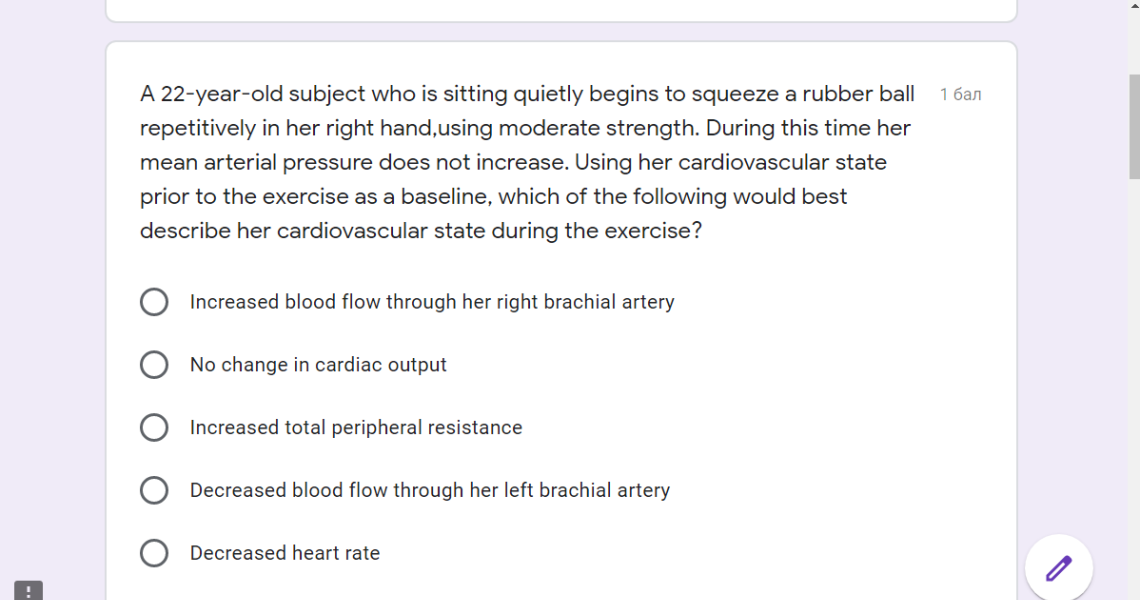Click the question paragraph about the 22-year-old subject
This screenshot has height=600, width=1140.
[x=527, y=162]
